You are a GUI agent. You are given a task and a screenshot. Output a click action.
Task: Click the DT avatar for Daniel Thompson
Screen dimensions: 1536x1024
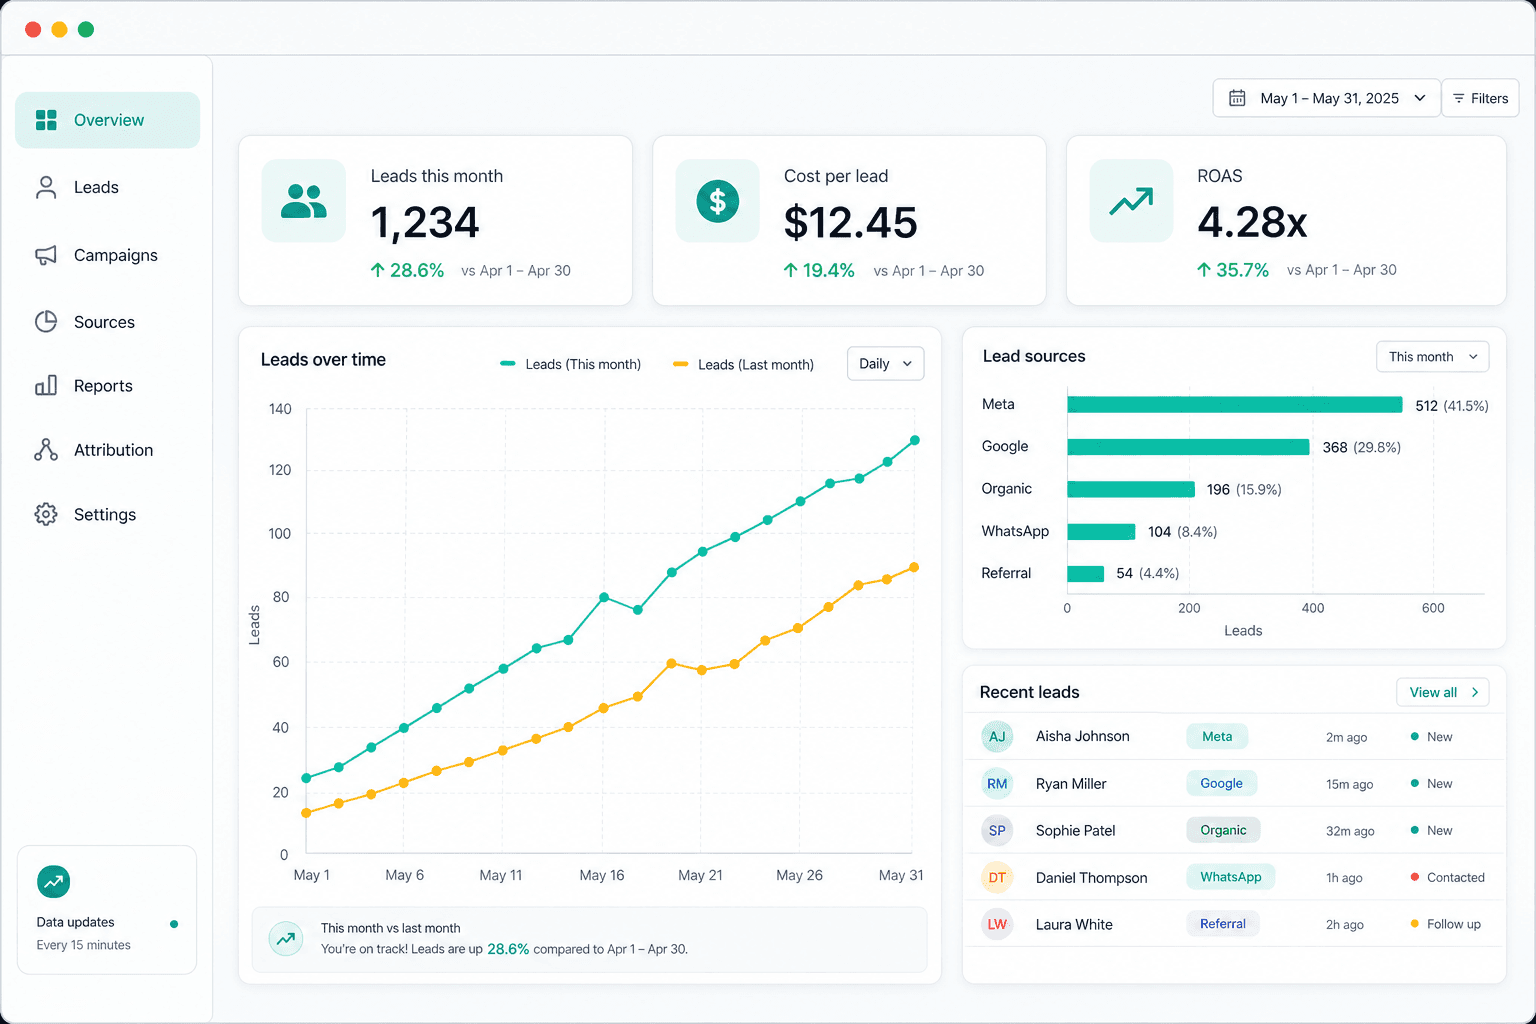point(997,878)
